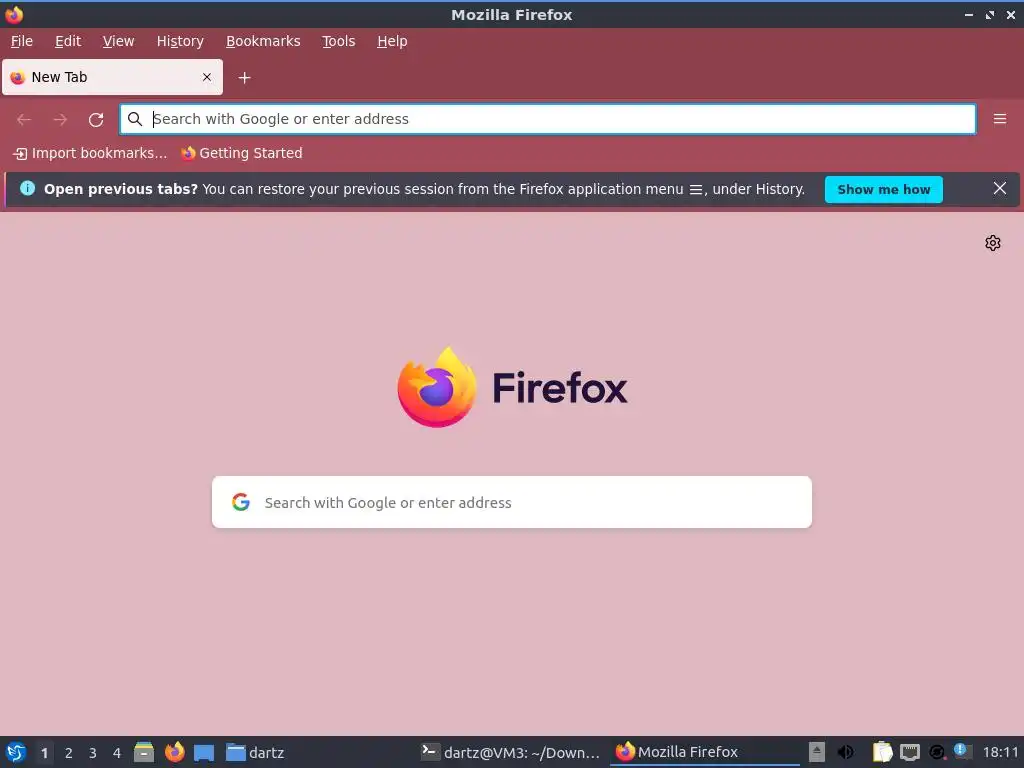Click the info icon in notification bar
1024x768 pixels.
[27, 188]
